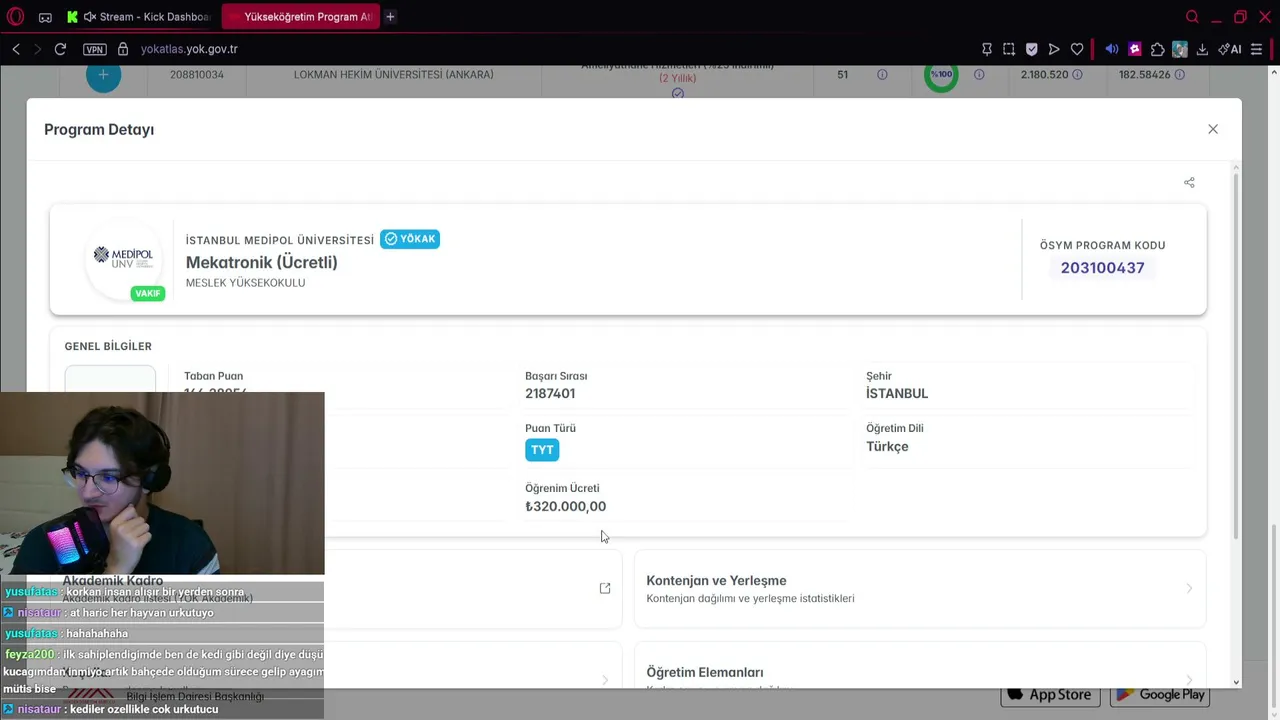Open the AI assistant button

[x=1230, y=49]
